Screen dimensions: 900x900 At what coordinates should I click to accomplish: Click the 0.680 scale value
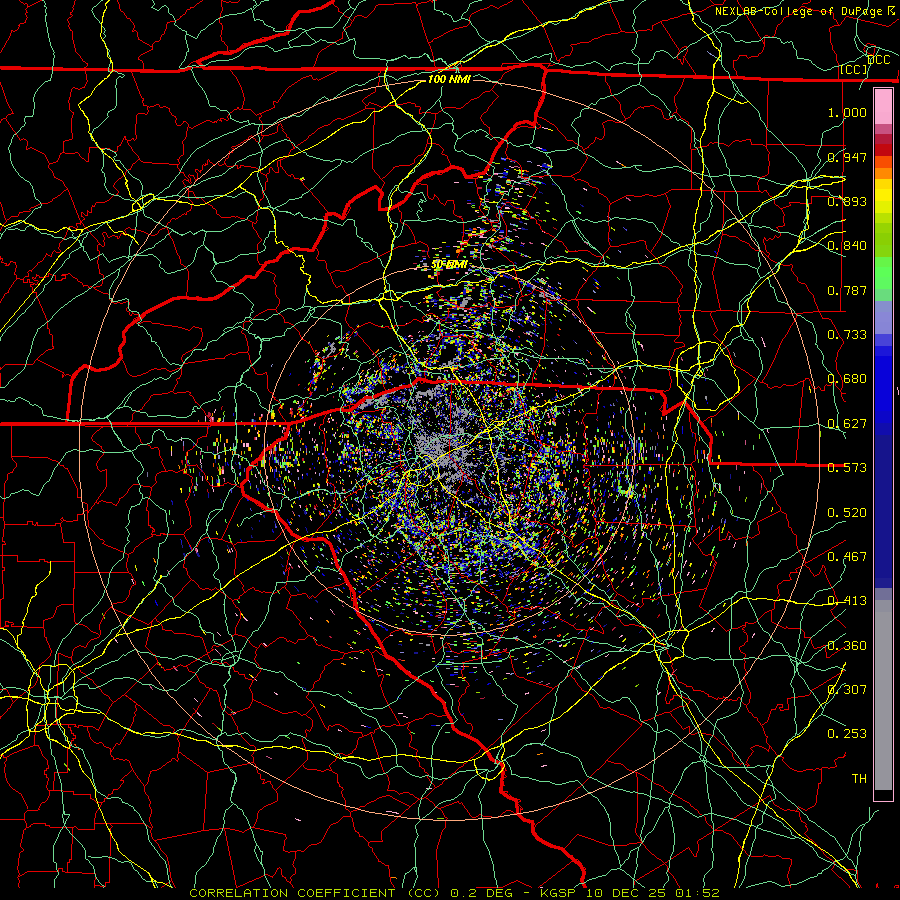tap(847, 379)
